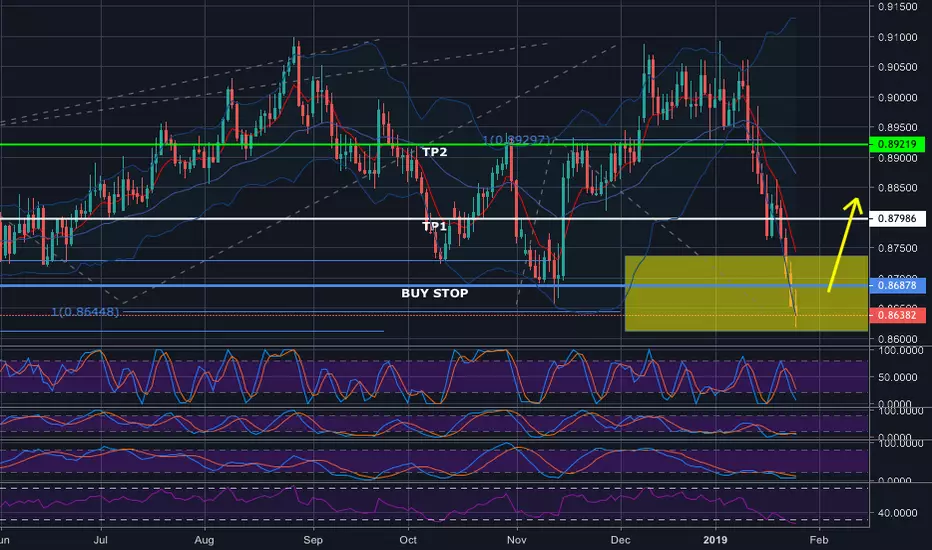Click the Aug label on time axis
The width and height of the screenshot is (932, 550).
pyautogui.click(x=204, y=540)
